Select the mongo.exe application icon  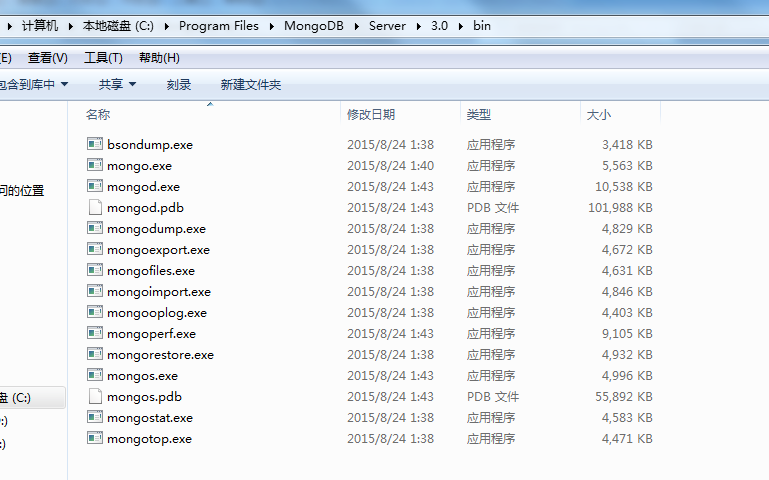click(95, 165)
